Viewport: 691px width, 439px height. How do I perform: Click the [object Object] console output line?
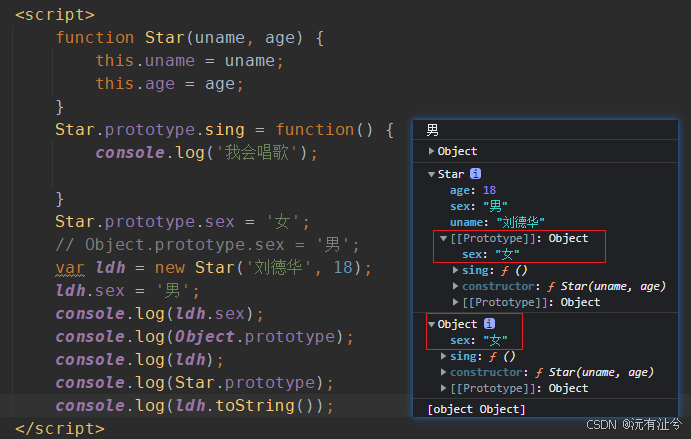tap(476, 409)
